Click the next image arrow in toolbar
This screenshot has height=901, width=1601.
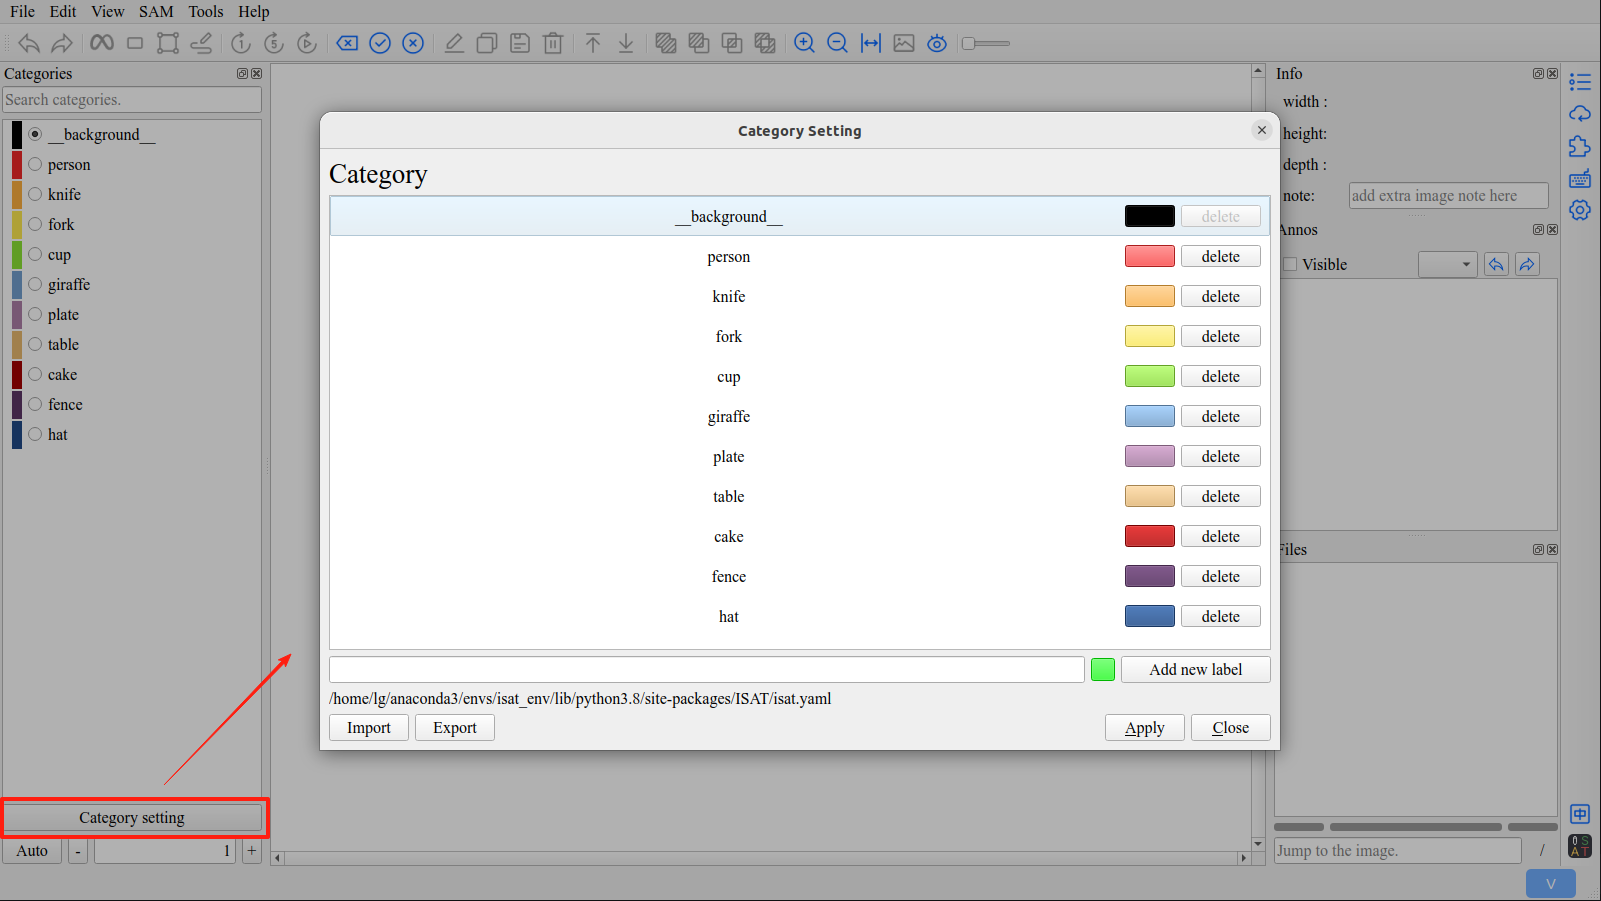62,43
